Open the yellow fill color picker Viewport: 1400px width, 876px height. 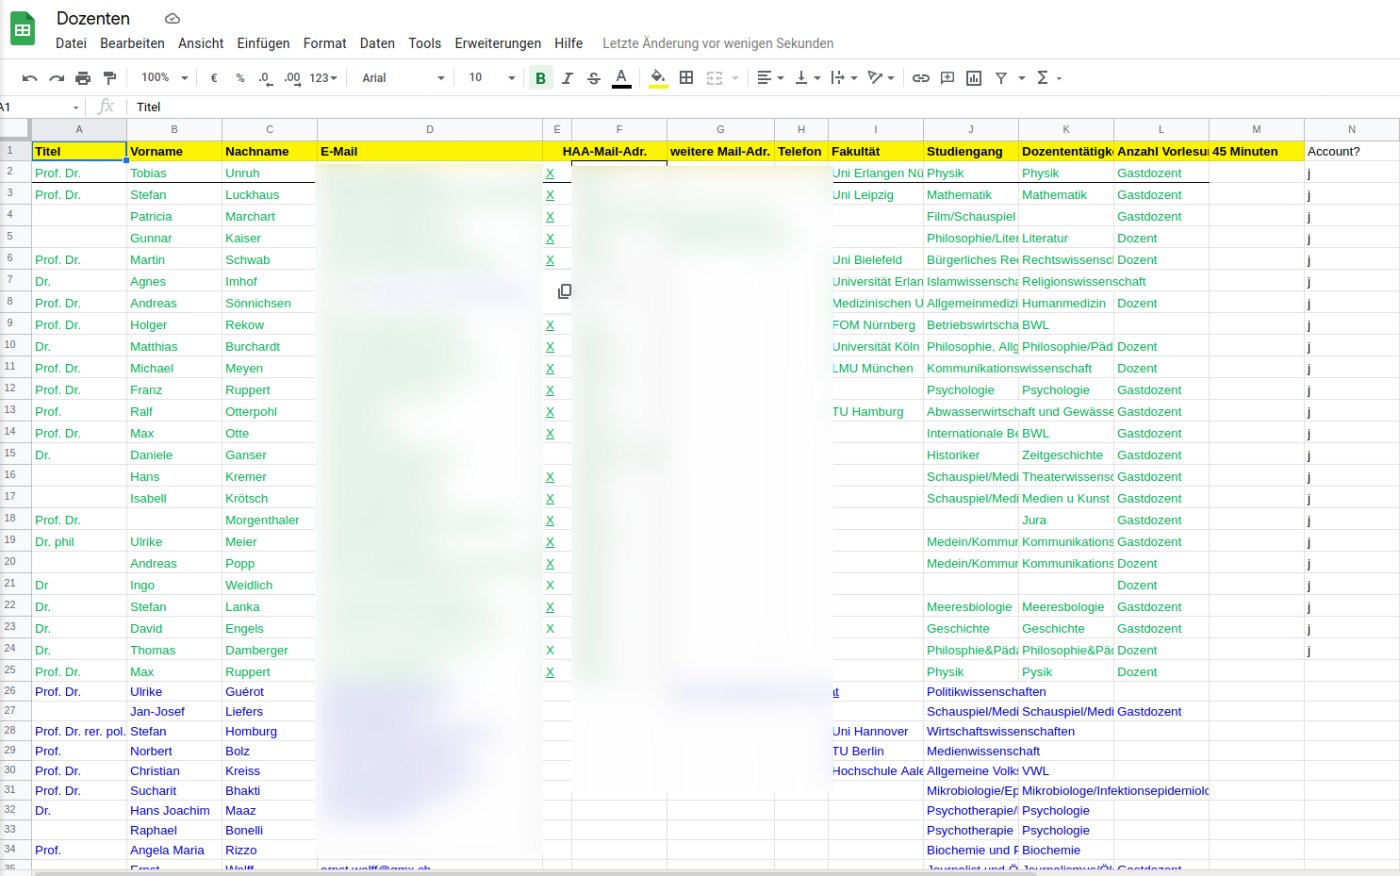coord(657,78)
